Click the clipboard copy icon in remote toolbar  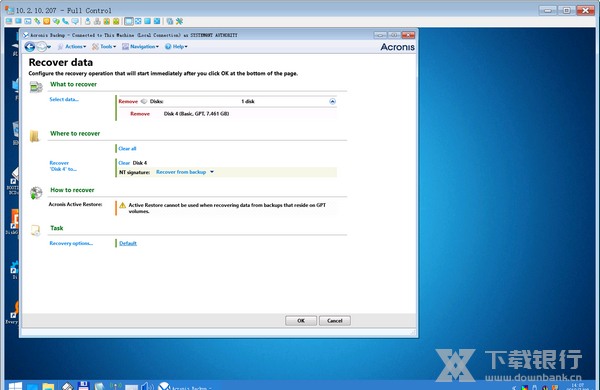tap(170, 21)
